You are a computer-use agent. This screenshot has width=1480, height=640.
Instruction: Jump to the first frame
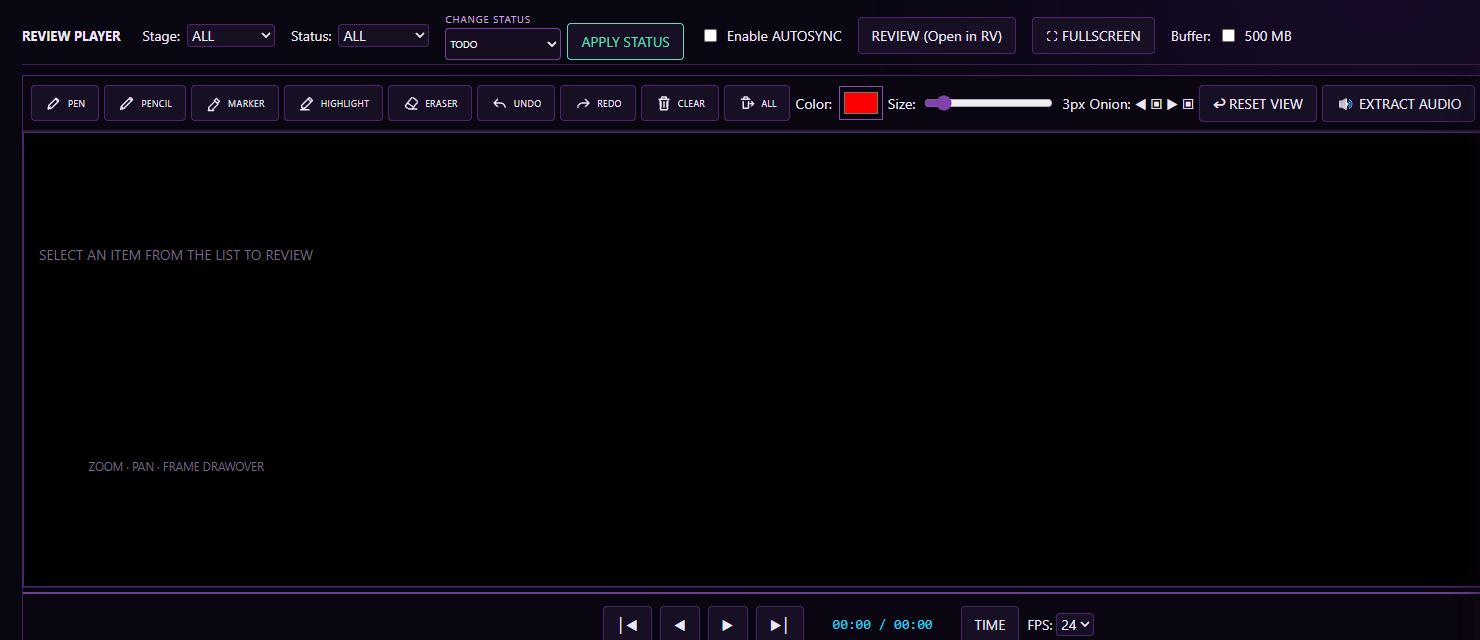coord(628,625)
